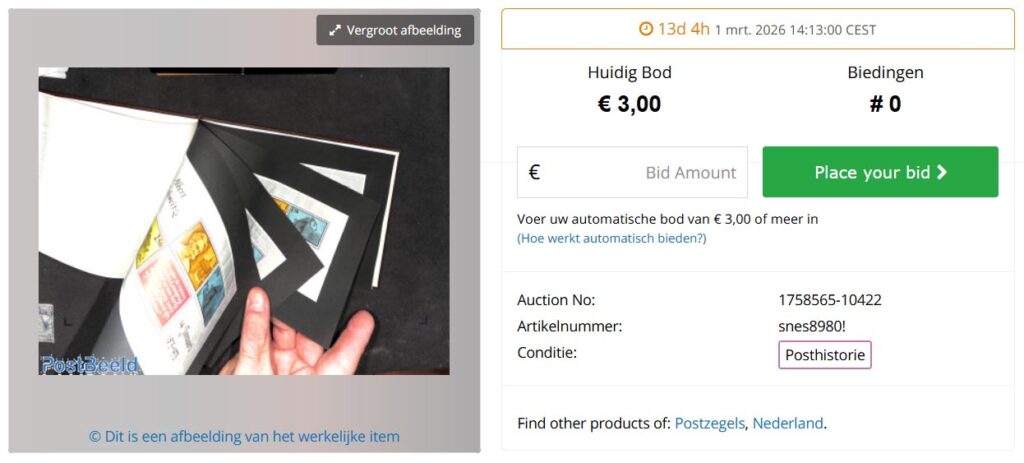
Task: Follow the Postzegels category link
Action: point(709,423)
